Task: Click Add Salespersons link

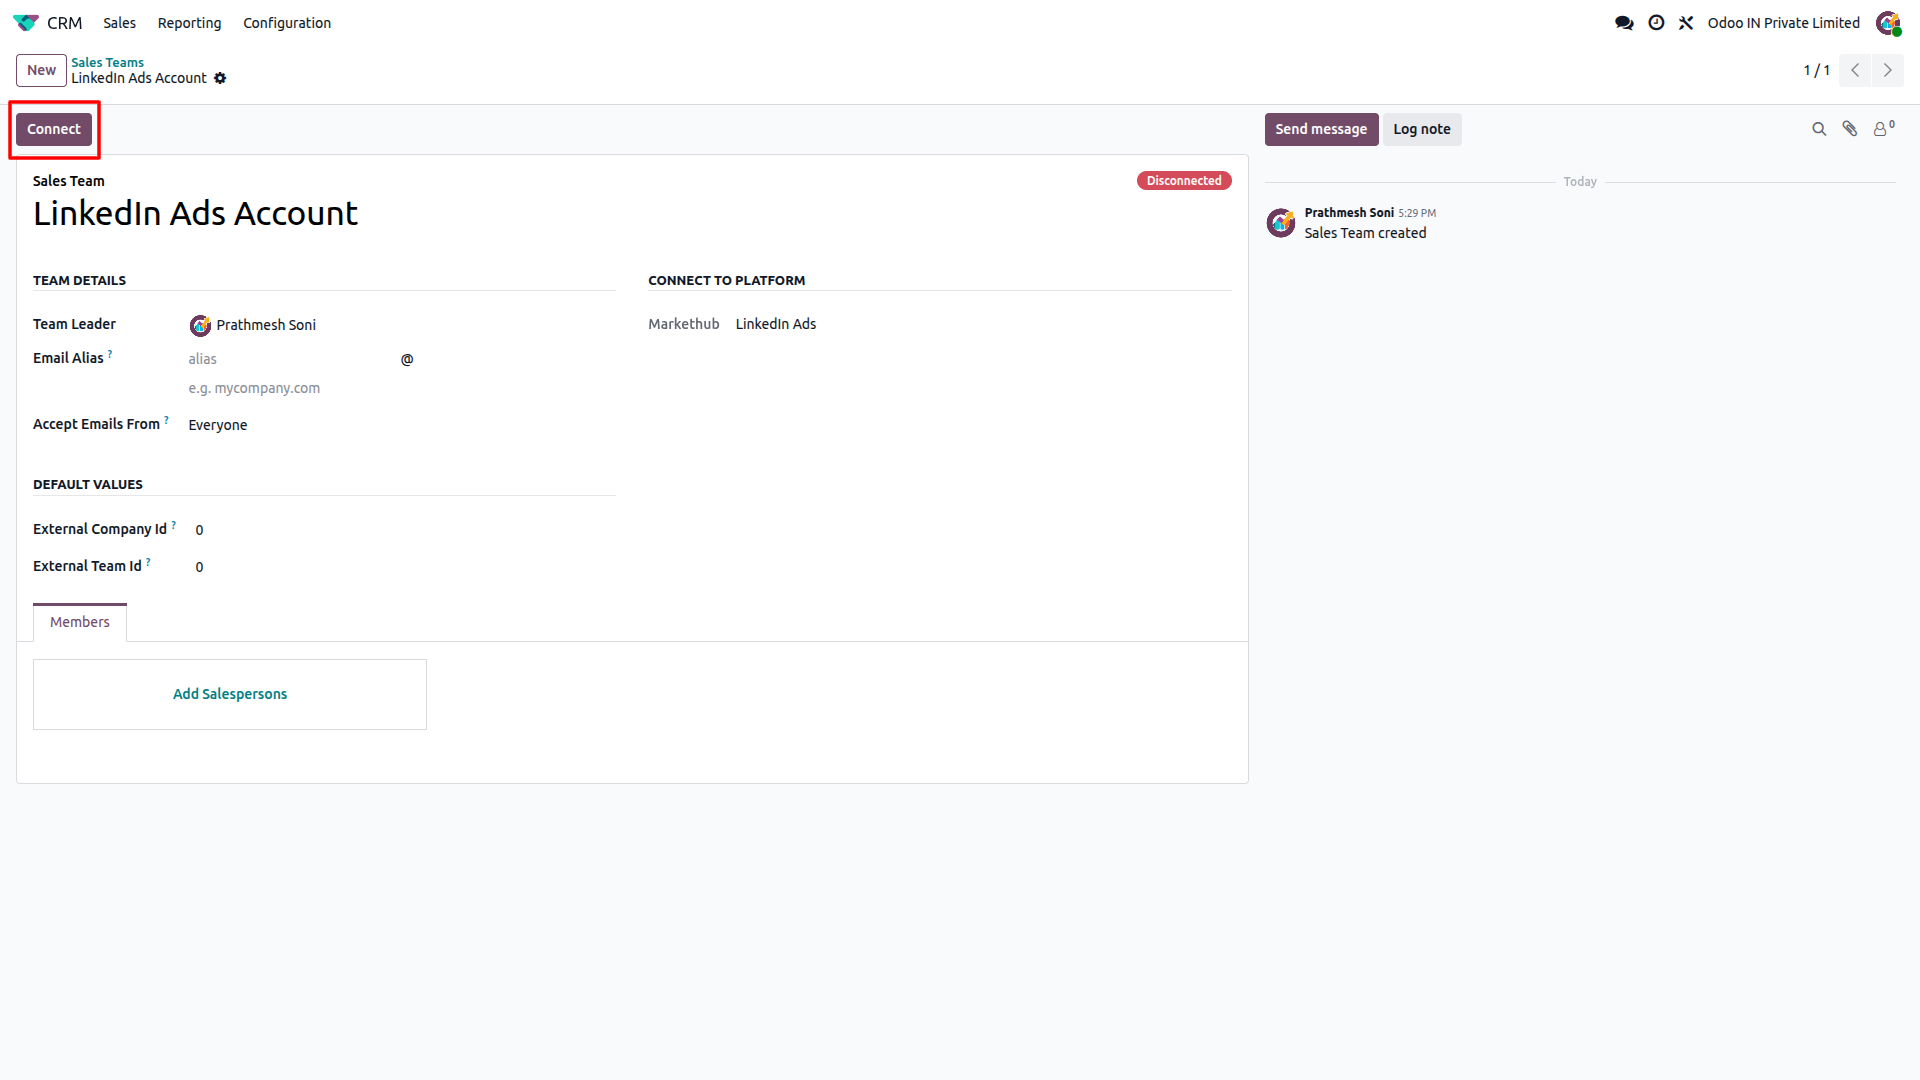Action: pyautogui.click(x=230, y=694)
